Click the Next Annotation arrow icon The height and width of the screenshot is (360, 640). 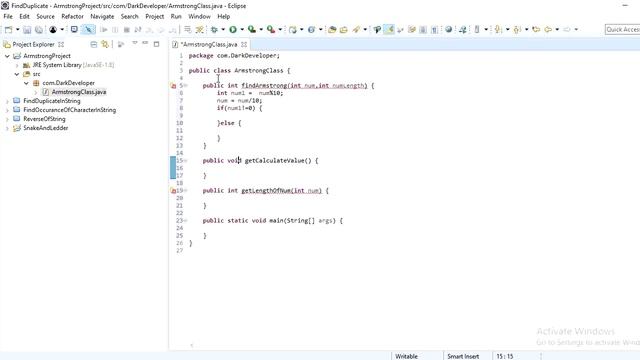498,29
